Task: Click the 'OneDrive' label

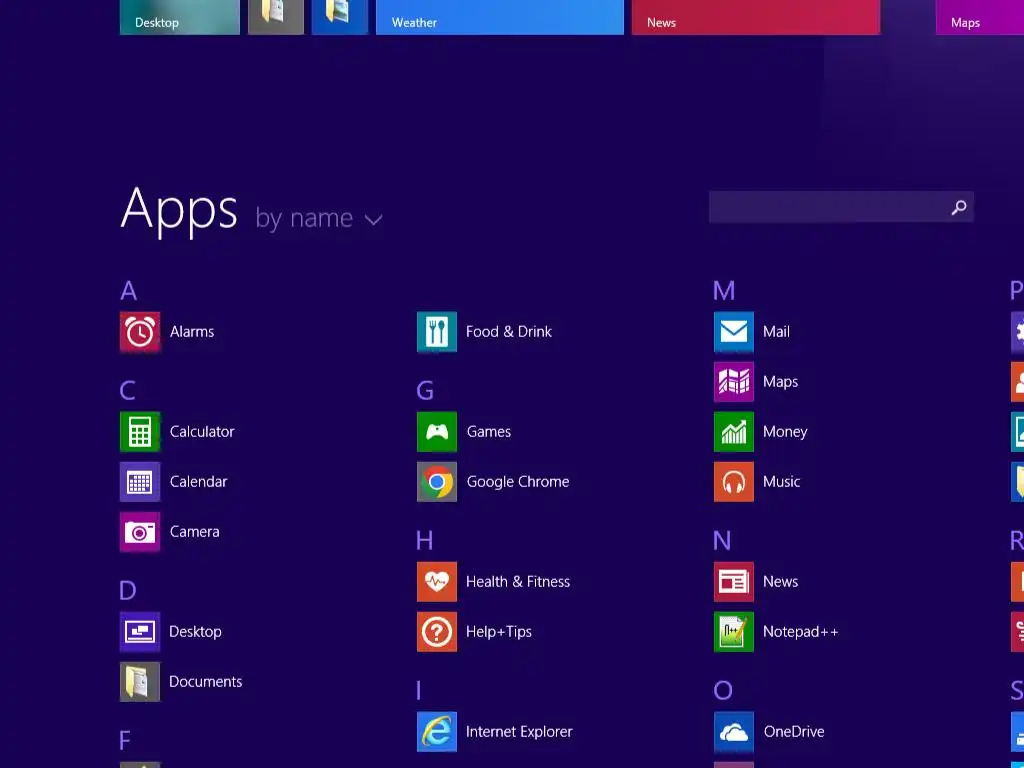Action: point(794,731)
